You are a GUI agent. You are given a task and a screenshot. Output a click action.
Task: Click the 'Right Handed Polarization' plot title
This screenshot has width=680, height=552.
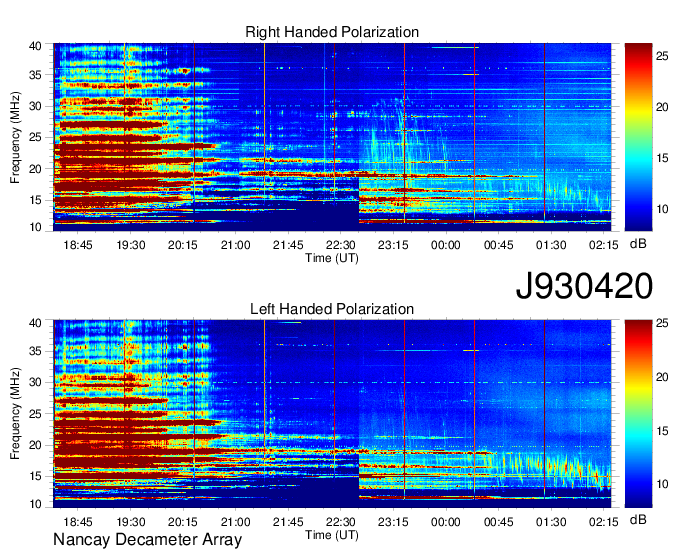[332, 32]
